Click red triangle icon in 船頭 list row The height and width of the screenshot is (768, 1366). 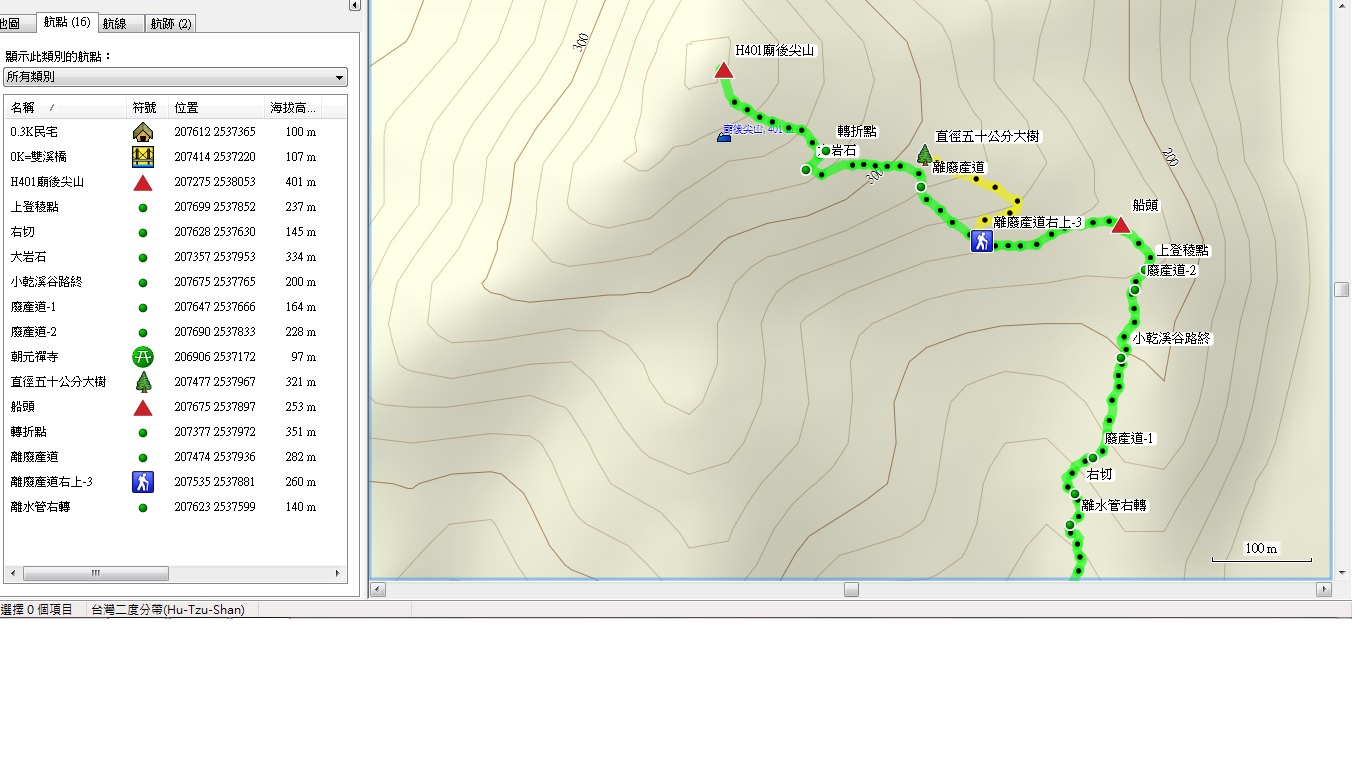[143, 407]
